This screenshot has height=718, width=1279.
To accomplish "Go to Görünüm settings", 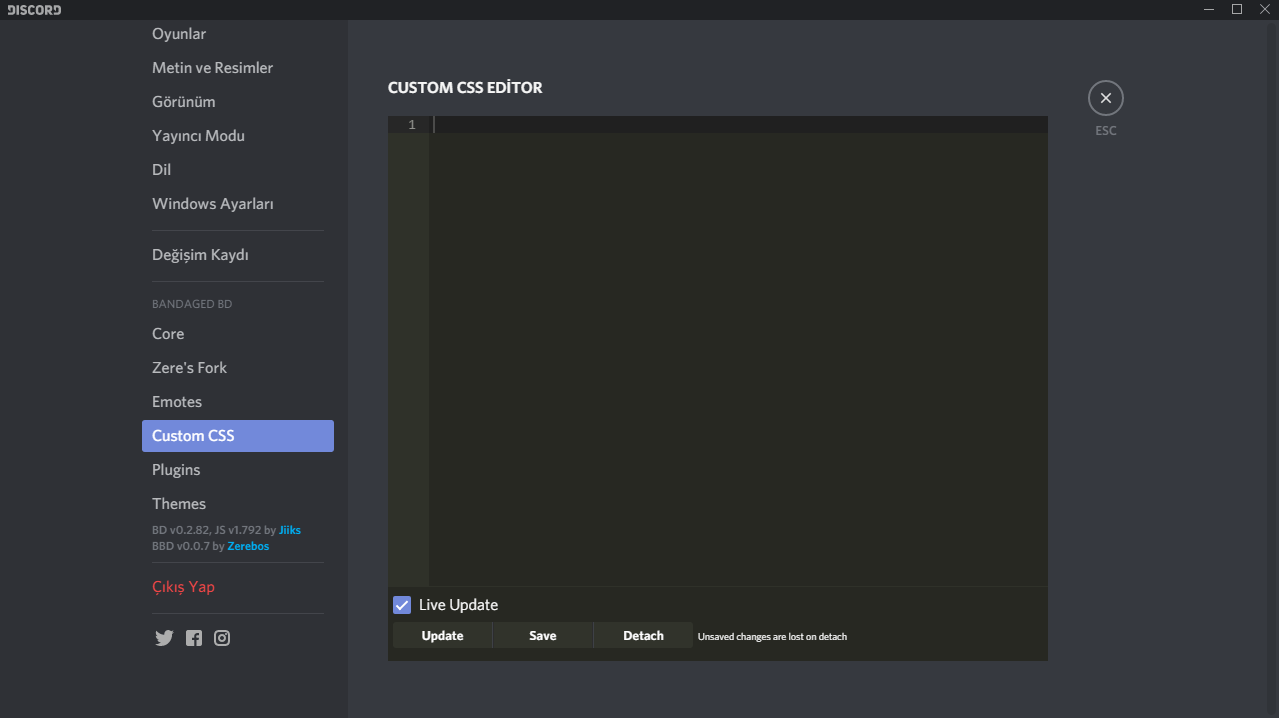I will (238, 102).
